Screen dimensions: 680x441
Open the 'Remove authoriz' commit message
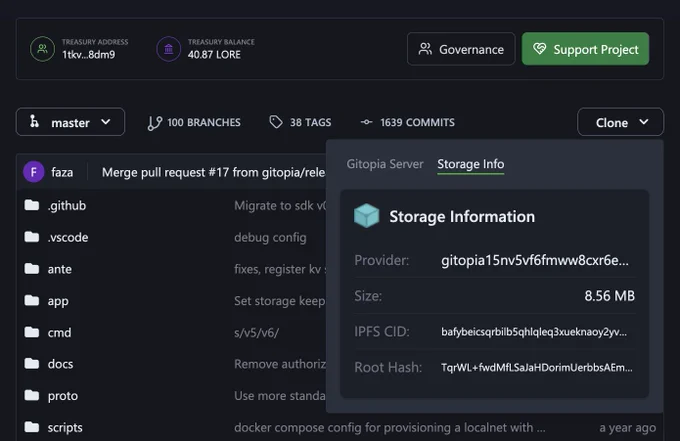280,364
